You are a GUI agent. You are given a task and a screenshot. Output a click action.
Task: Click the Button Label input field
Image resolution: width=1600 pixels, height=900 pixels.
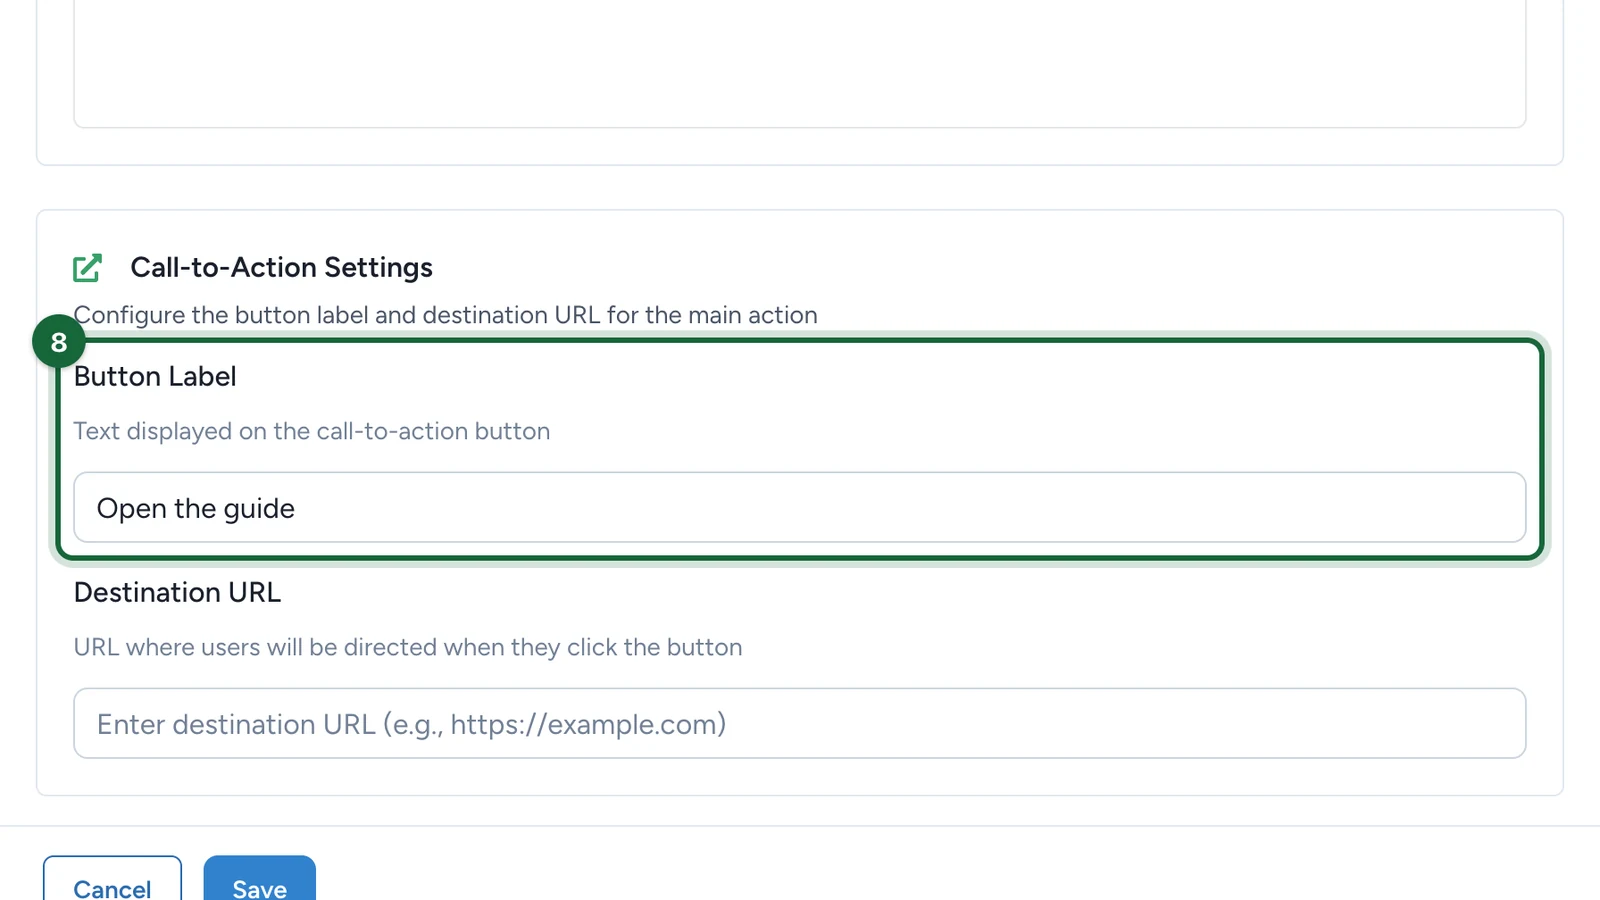point(800,507)
